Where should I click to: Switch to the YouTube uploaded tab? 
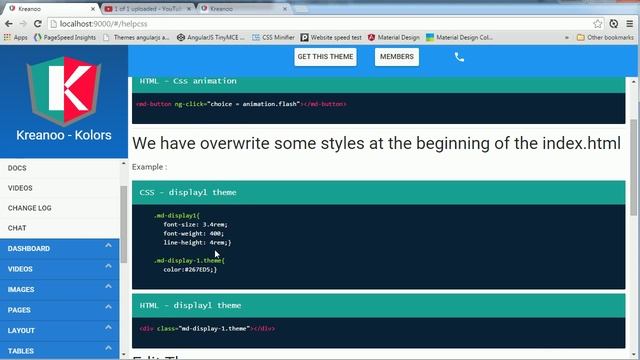[x=147, y=9]
